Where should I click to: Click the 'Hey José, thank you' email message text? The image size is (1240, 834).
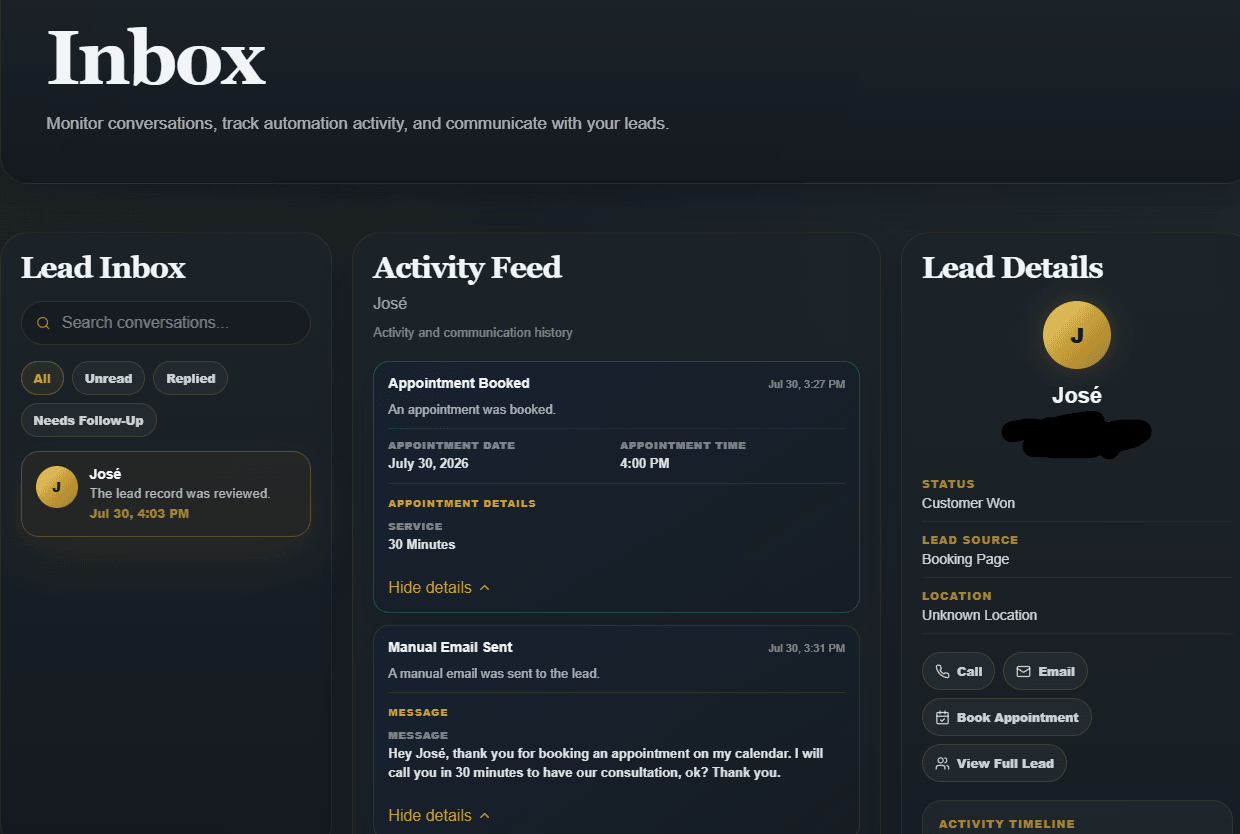coord(606,763)
